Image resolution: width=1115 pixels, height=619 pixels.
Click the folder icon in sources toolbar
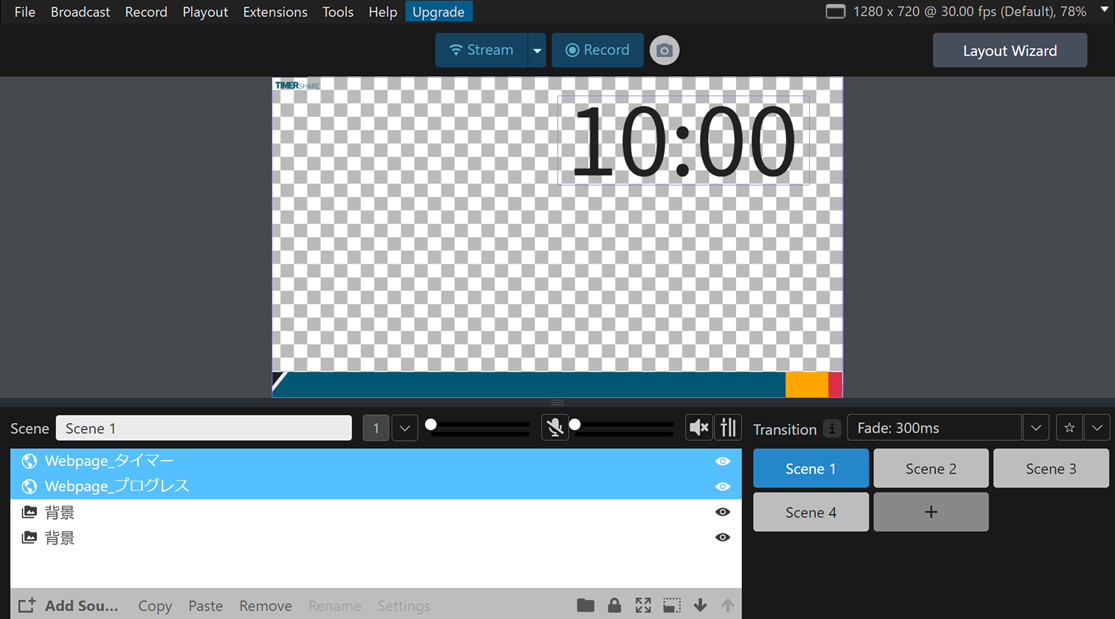pyautogui.click(x=586, y=605)
